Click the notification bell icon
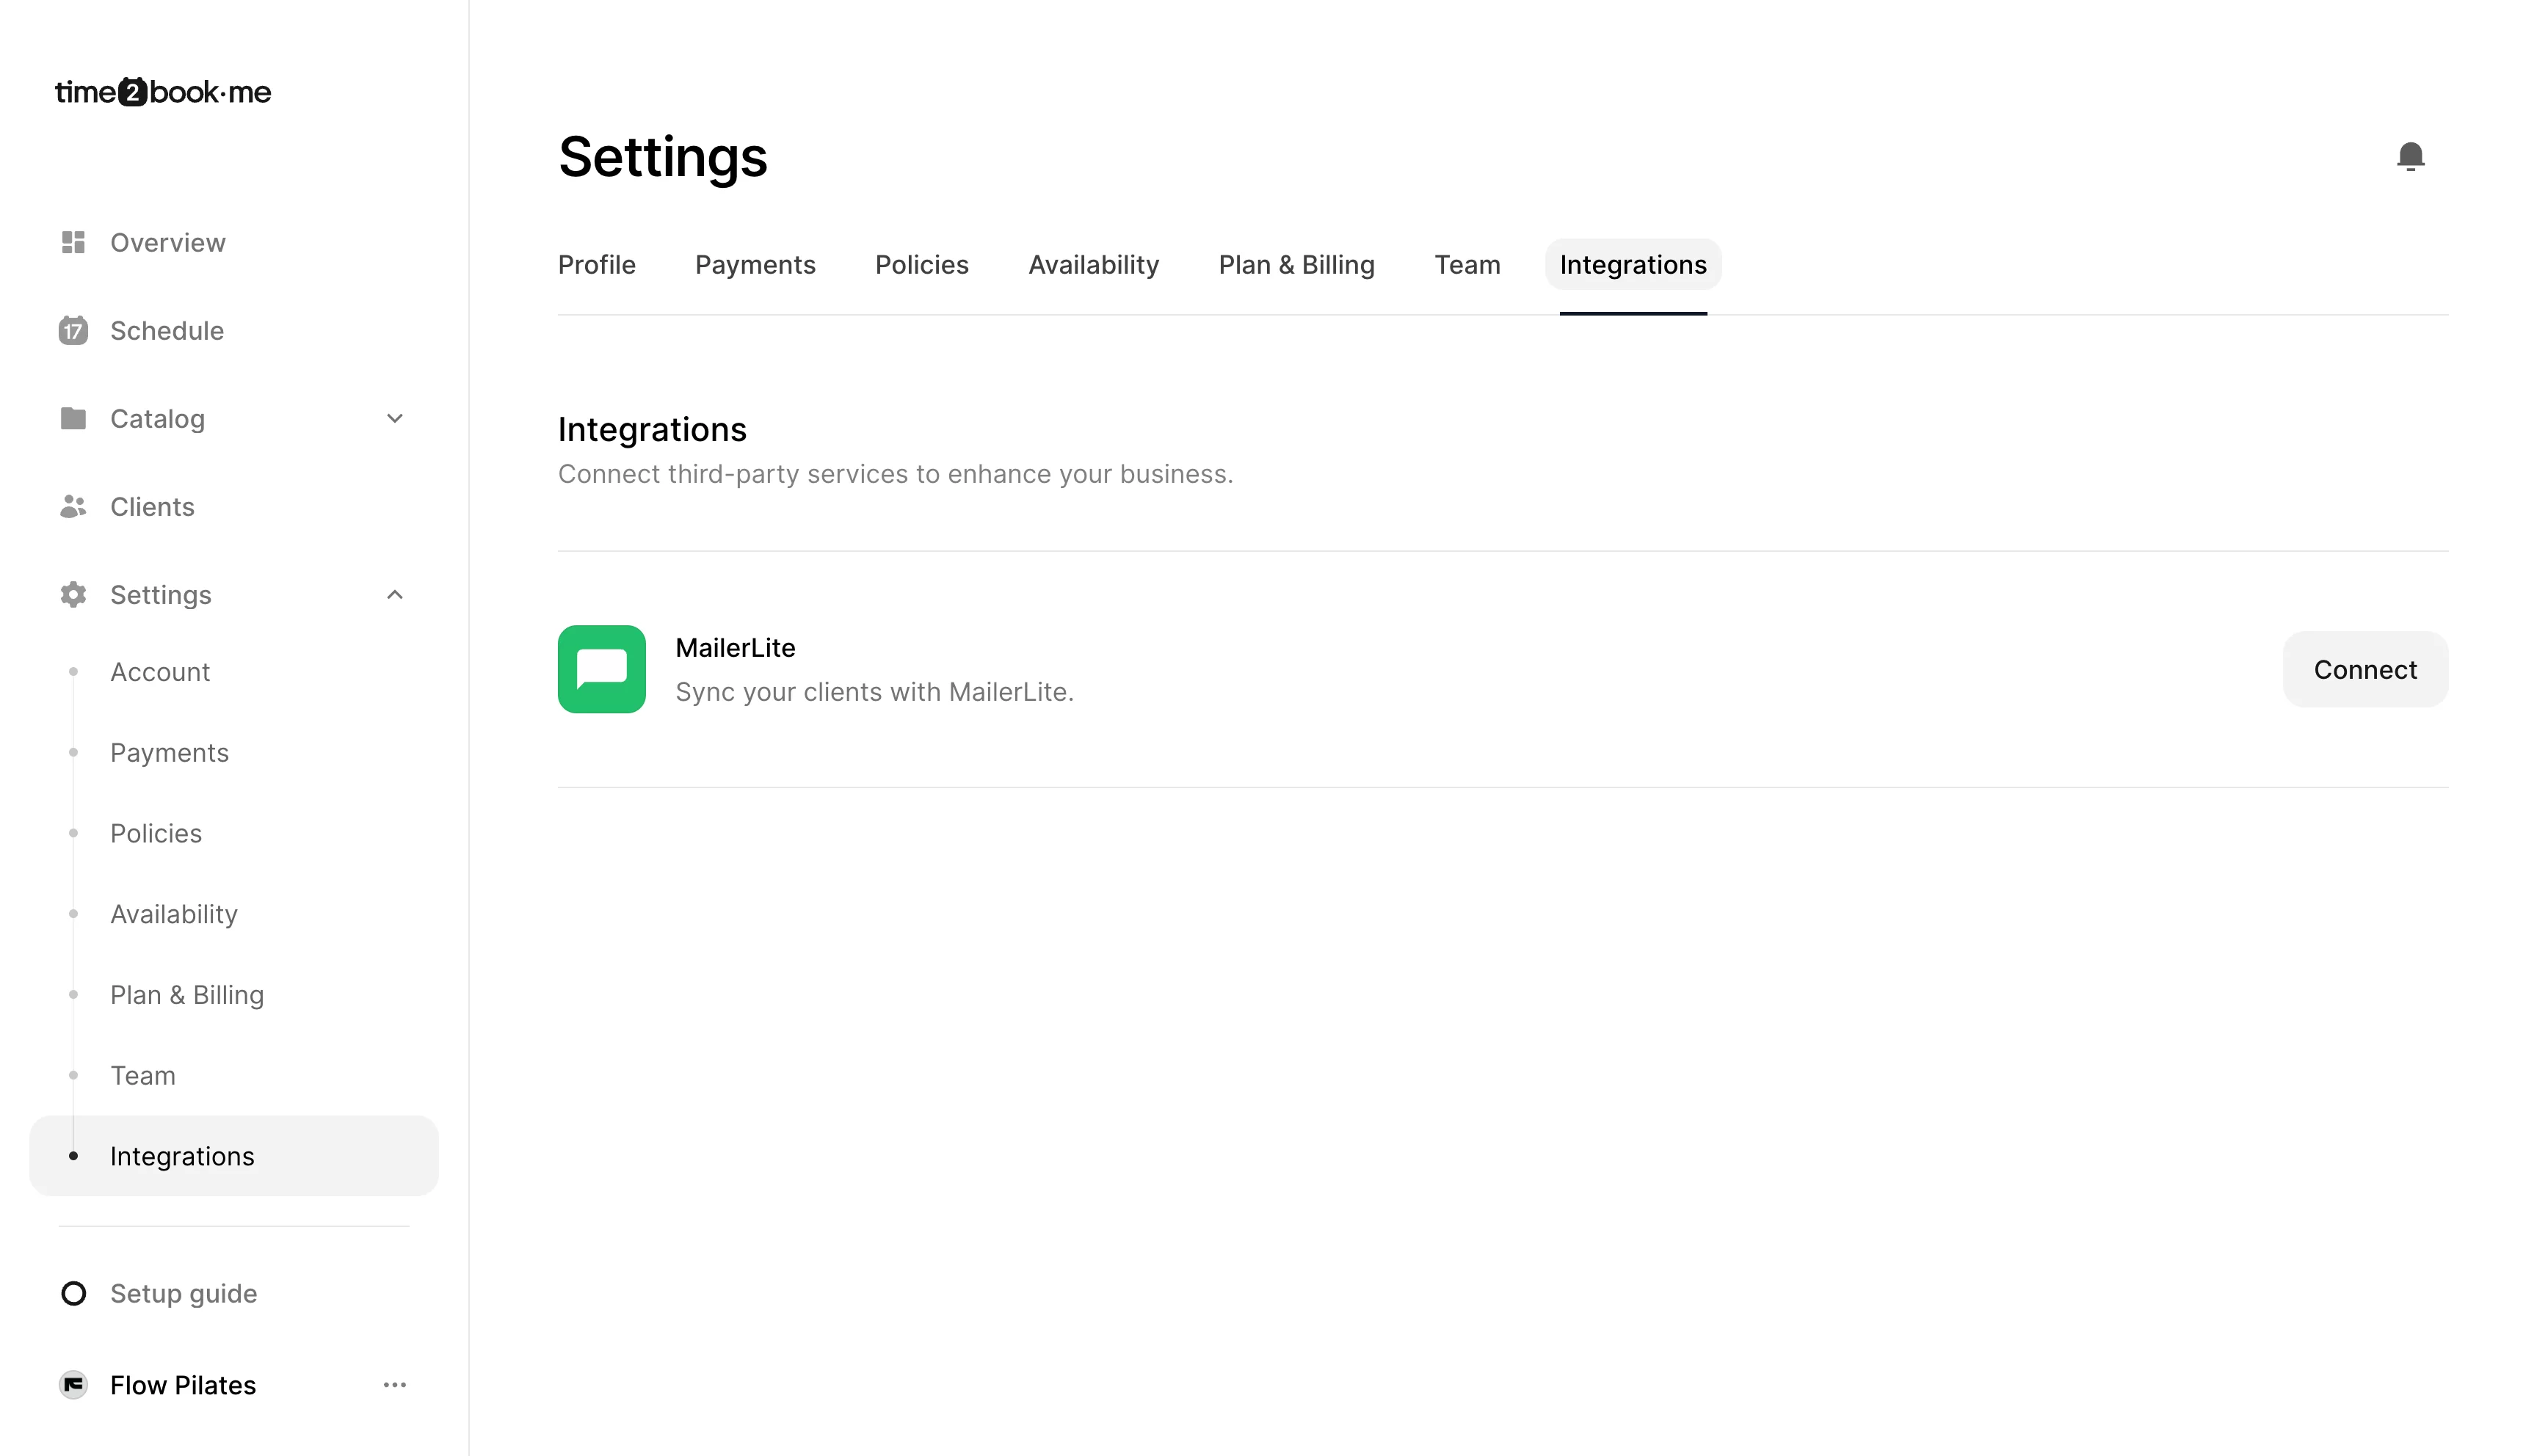Screen dimensions: 2537x1456 coord(2410,156)
